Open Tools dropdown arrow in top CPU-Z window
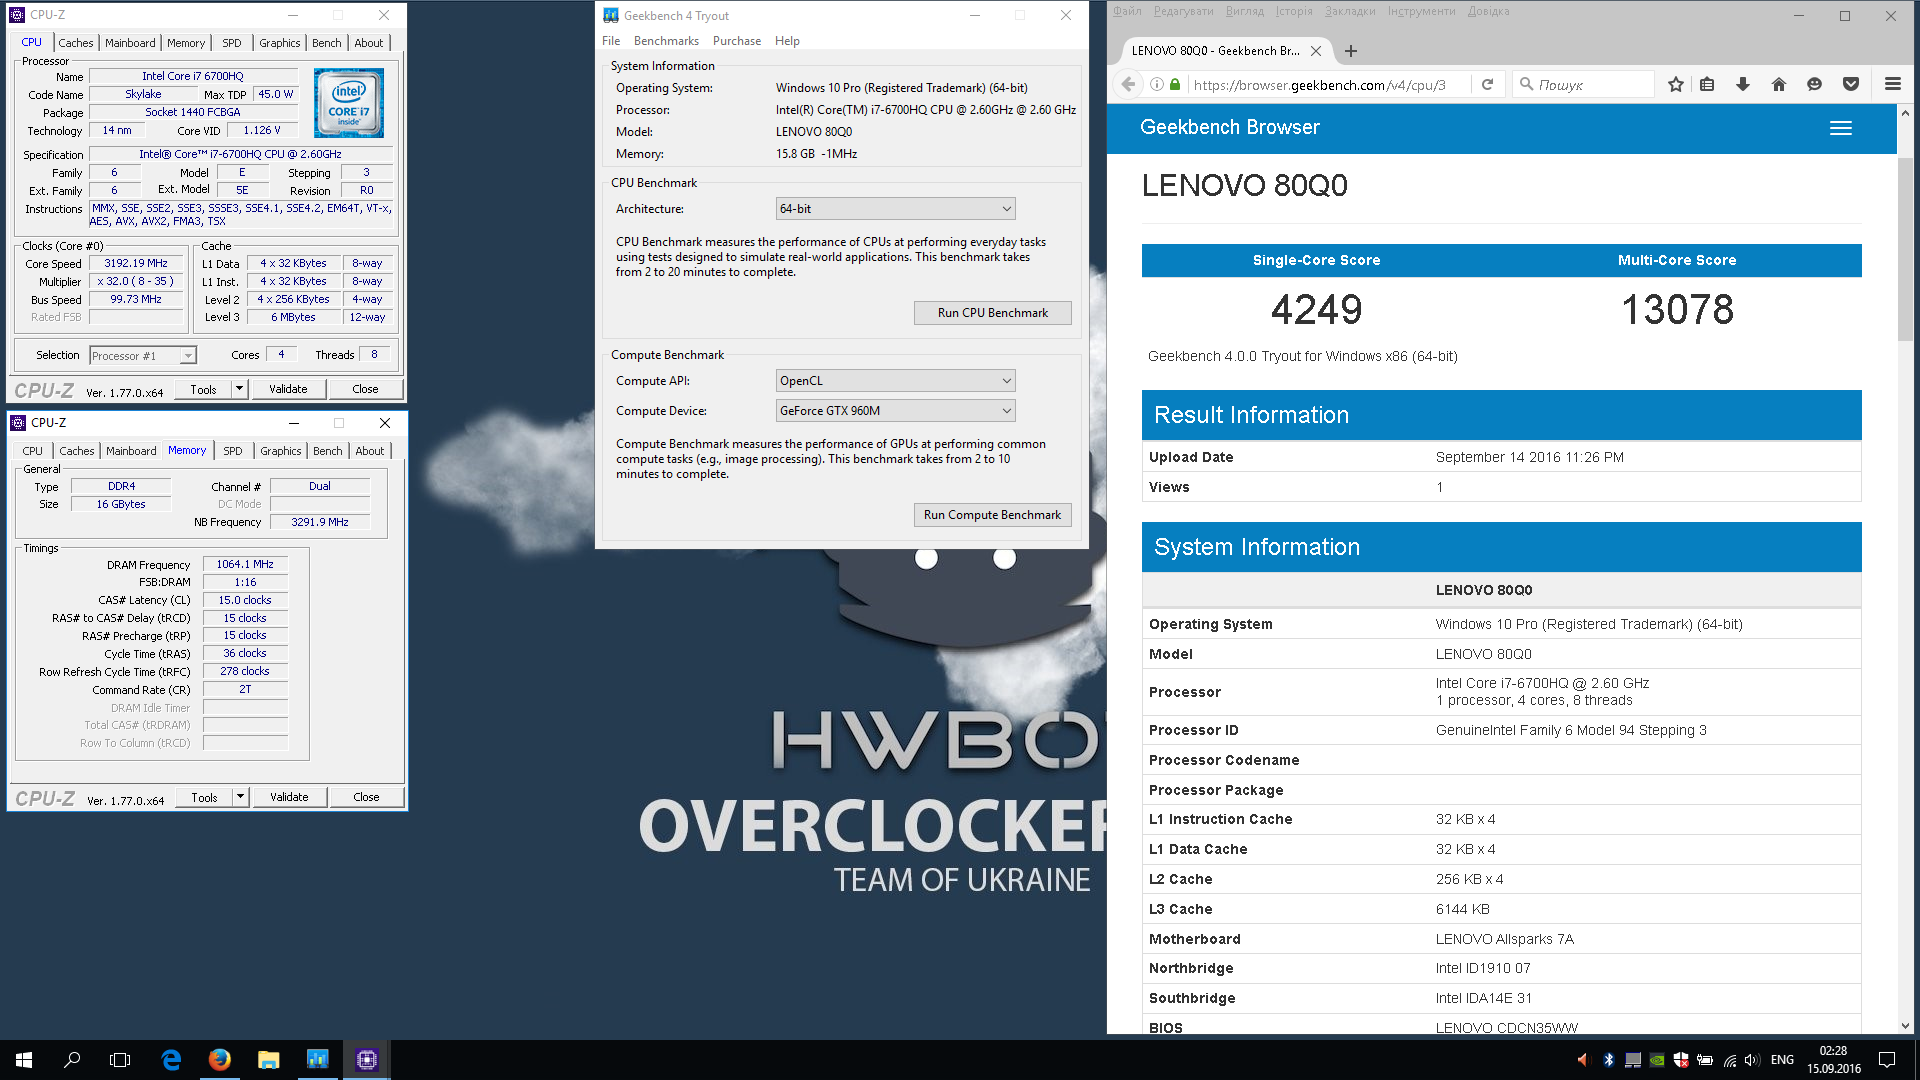Screen dimensions: 1920x1080 (239, 389)
